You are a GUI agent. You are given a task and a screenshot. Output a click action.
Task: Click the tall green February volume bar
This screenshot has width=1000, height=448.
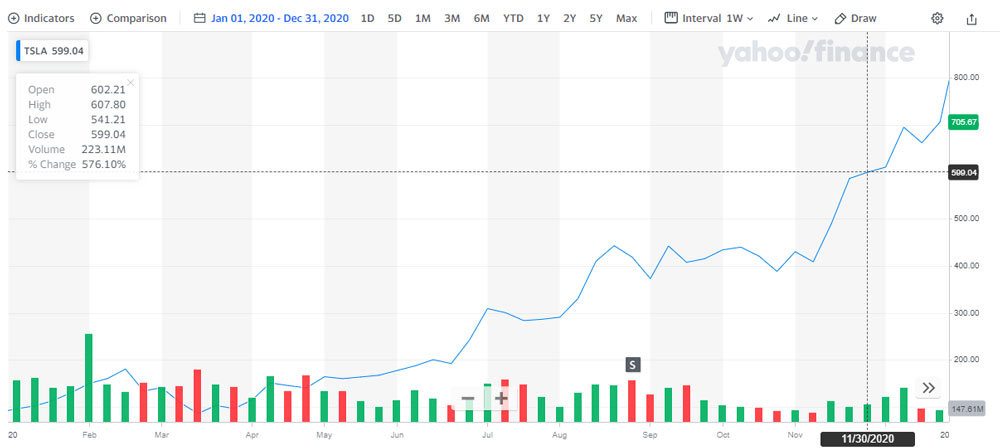tap(89, 378)
